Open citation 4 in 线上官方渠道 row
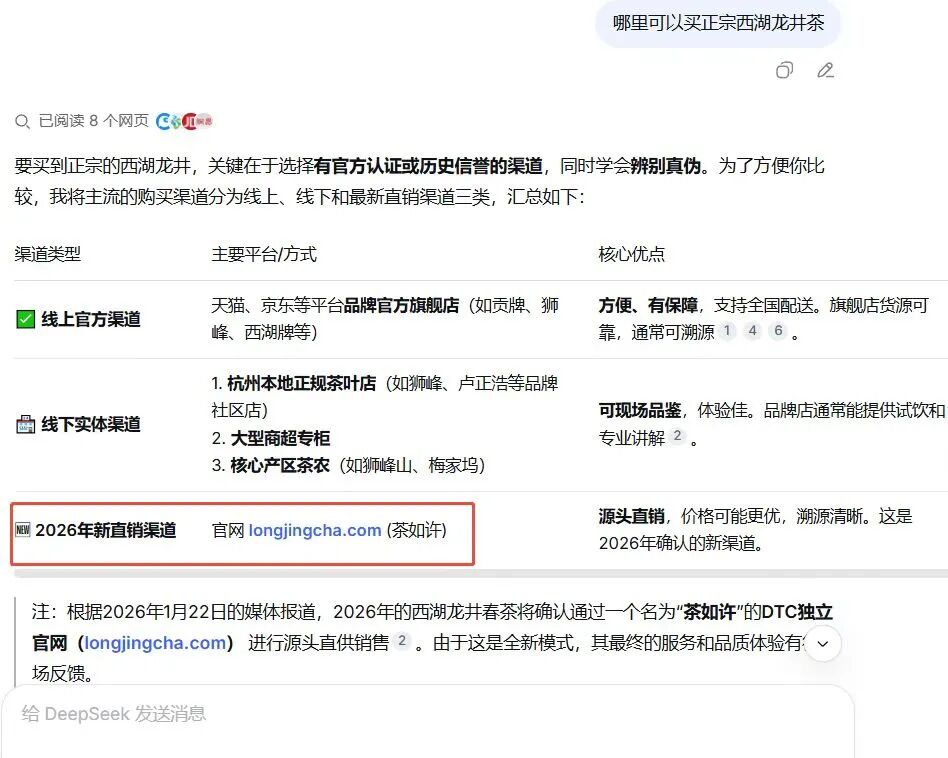This screenshot has height=758, width=948. coord(752,331)
